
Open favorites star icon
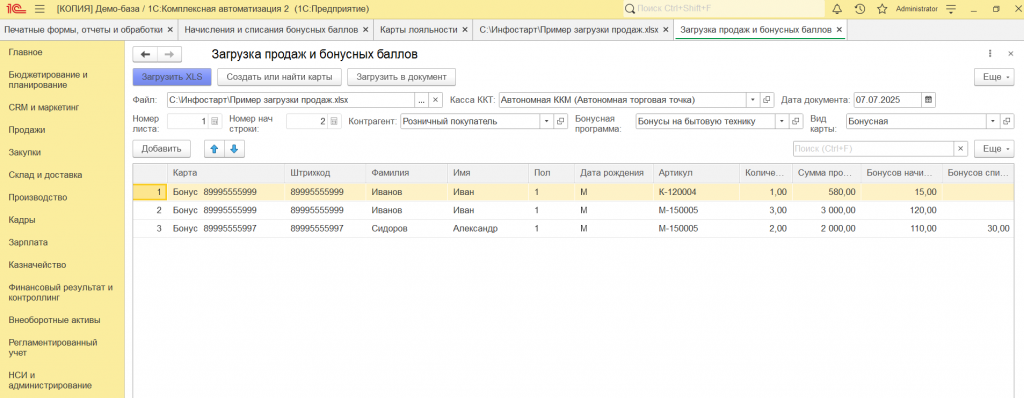pyautogui.click(x=882, y=9)
